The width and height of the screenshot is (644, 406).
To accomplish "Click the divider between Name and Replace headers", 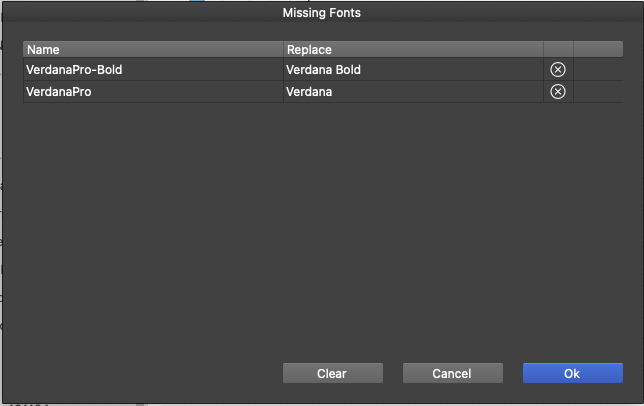I will click(283, 49).
